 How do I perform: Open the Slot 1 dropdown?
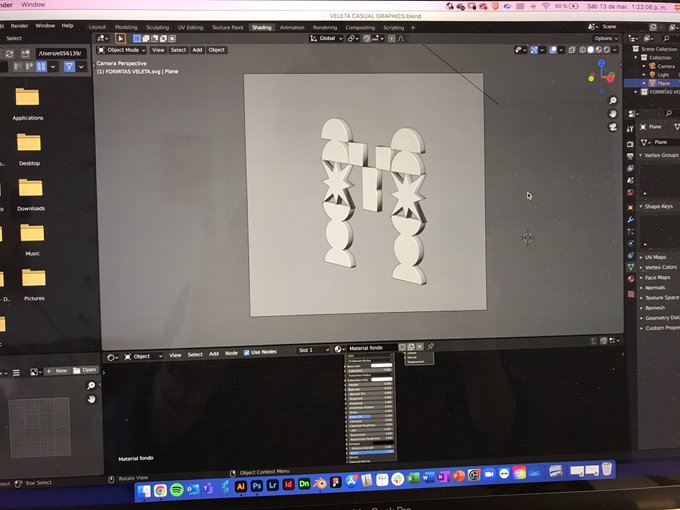(313, 350)
